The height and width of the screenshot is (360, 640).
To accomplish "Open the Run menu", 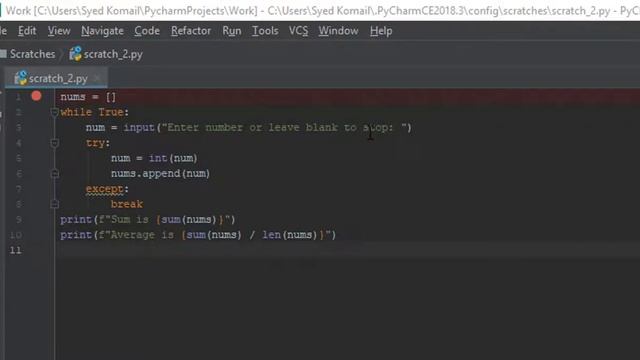I will pyautogui.click(x=231, y=31).
